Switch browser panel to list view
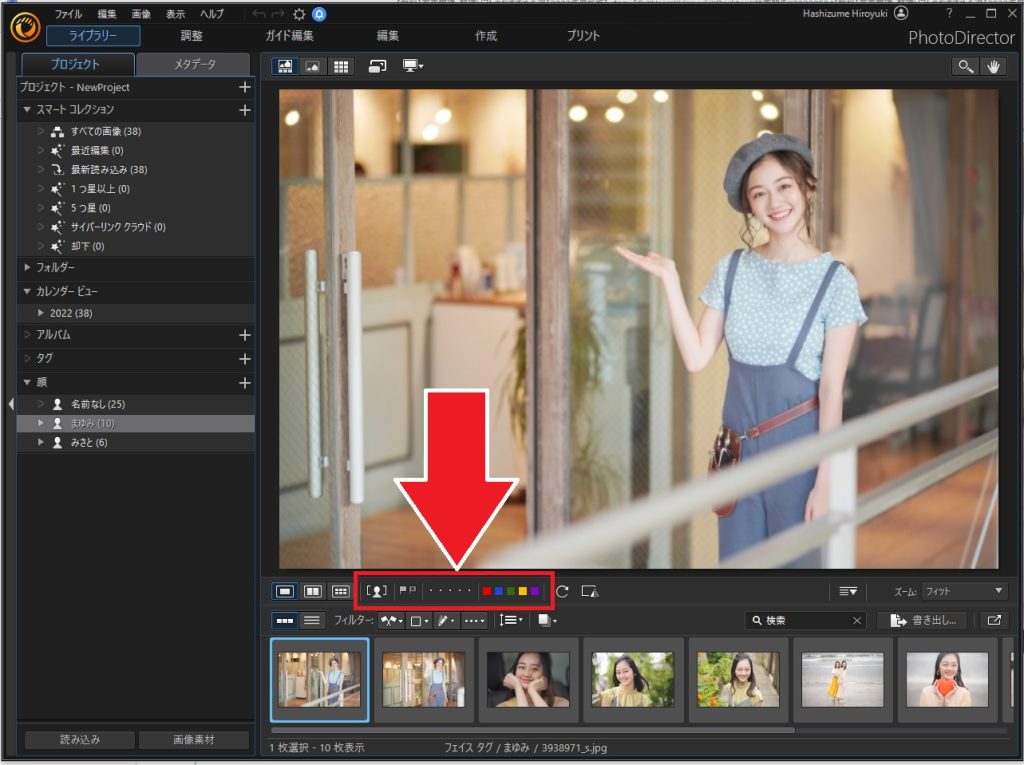 click(x=312, y=620)
